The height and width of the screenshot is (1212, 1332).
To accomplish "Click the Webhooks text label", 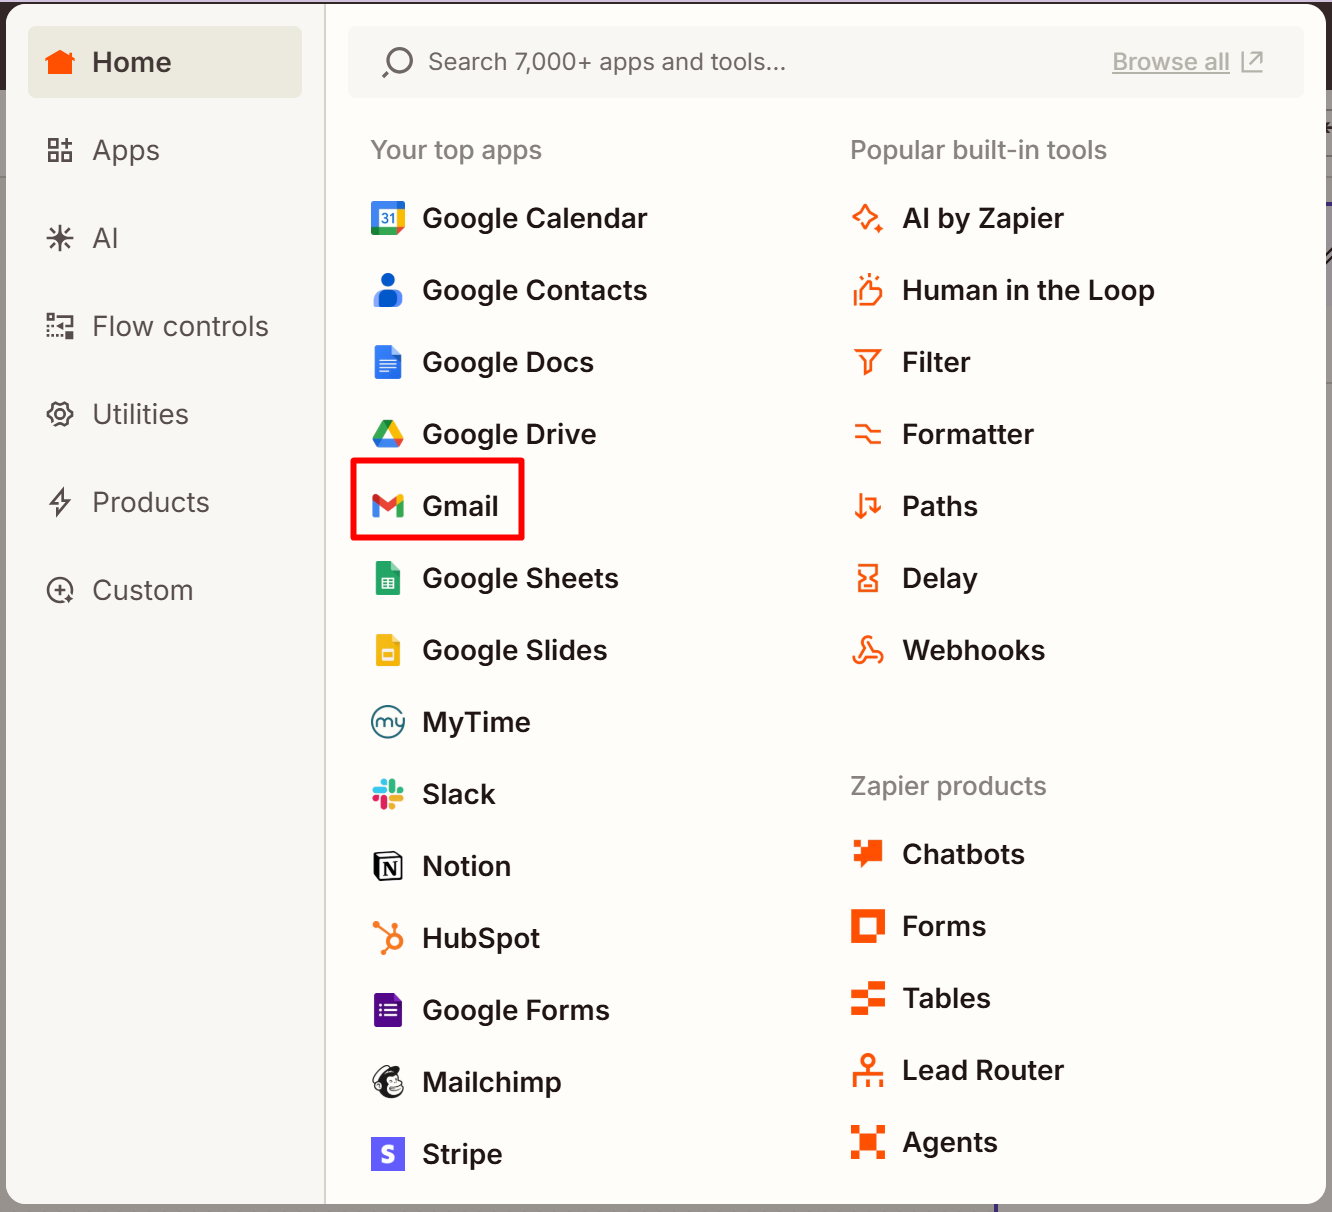I will click(974, 650).
